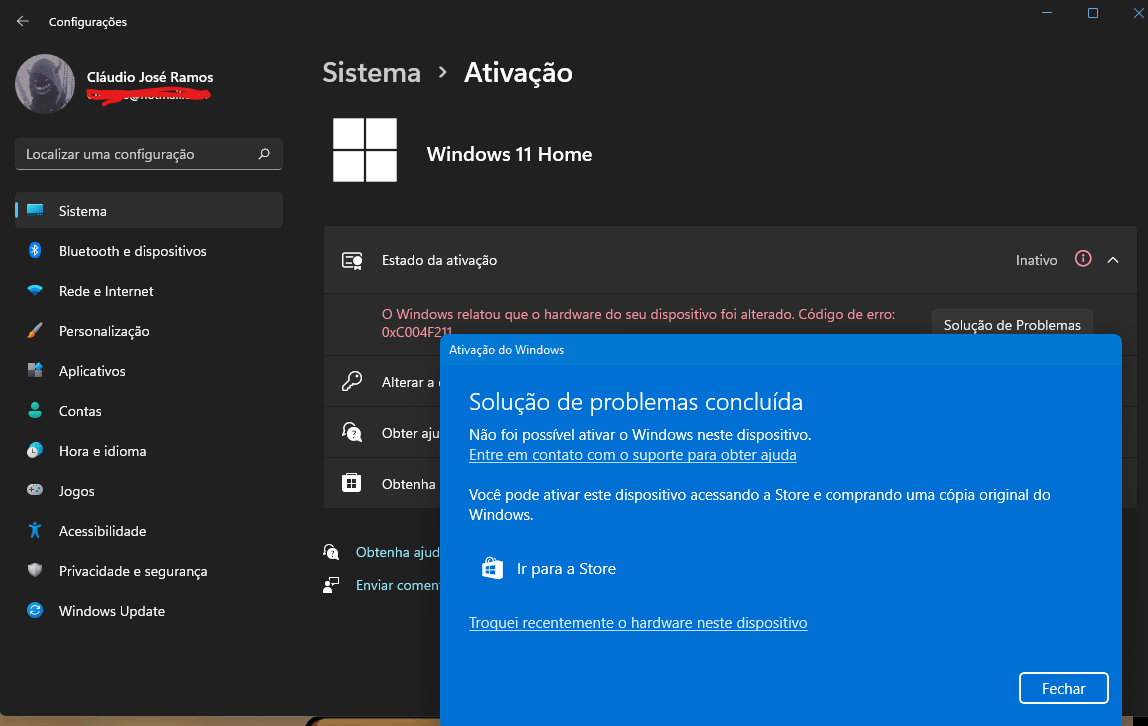Open the Obtenha ajuda link at bottom
This screenshot has height=726, width=1148.
398,552
